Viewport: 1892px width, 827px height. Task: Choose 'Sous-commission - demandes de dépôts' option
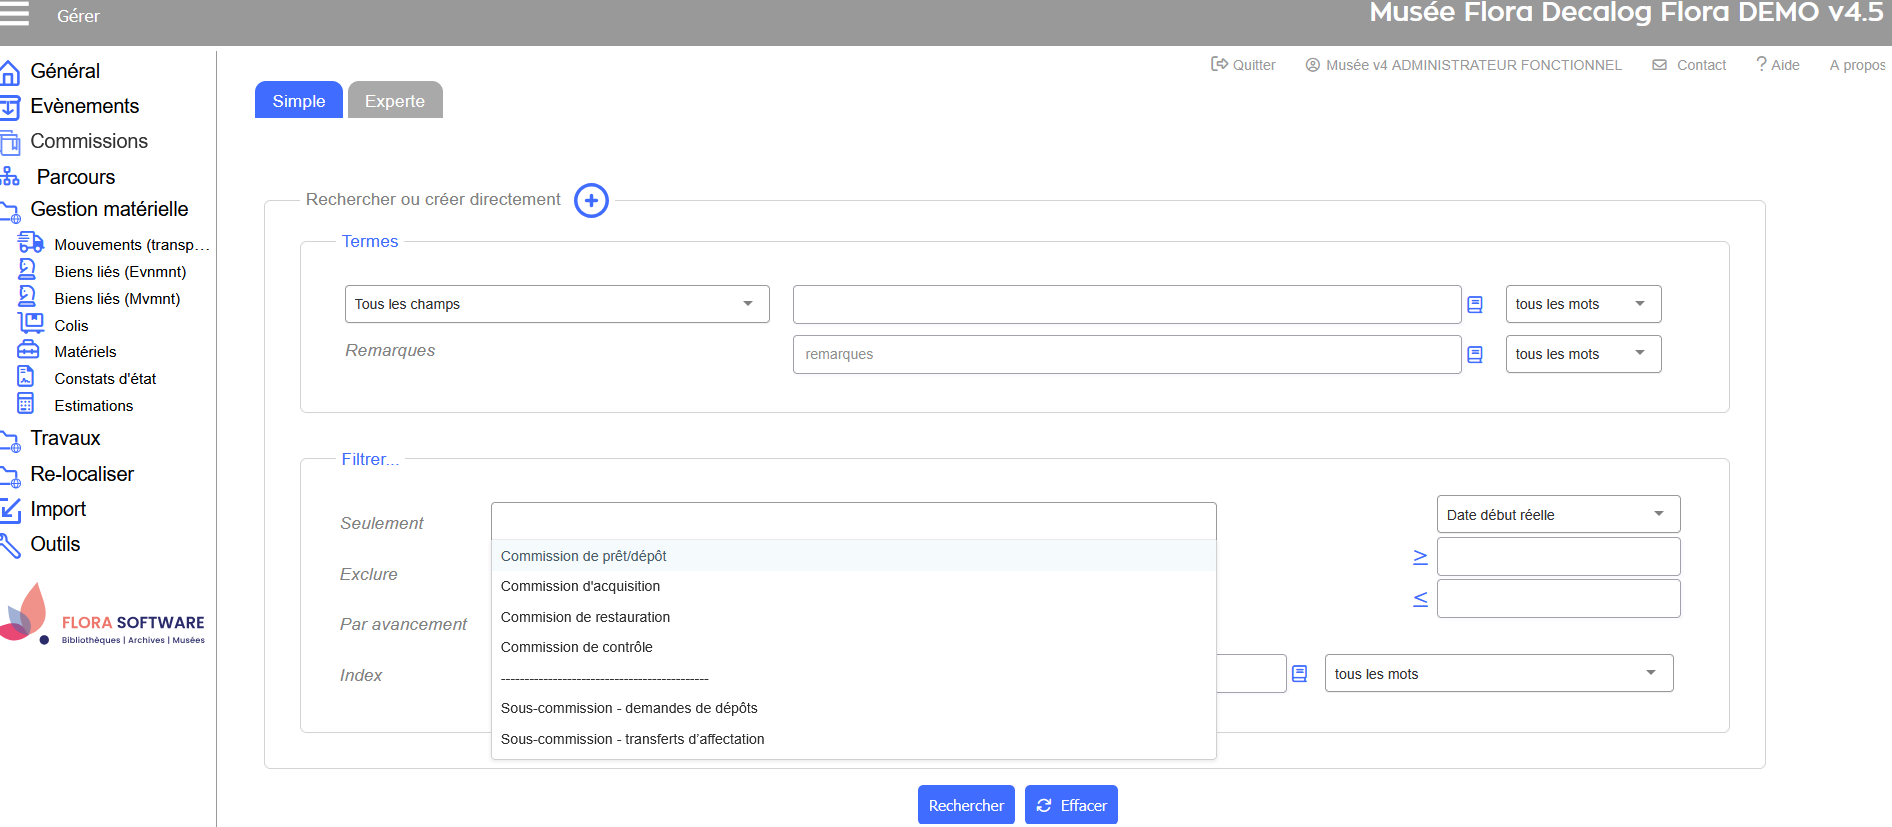[x=629, y=708]
